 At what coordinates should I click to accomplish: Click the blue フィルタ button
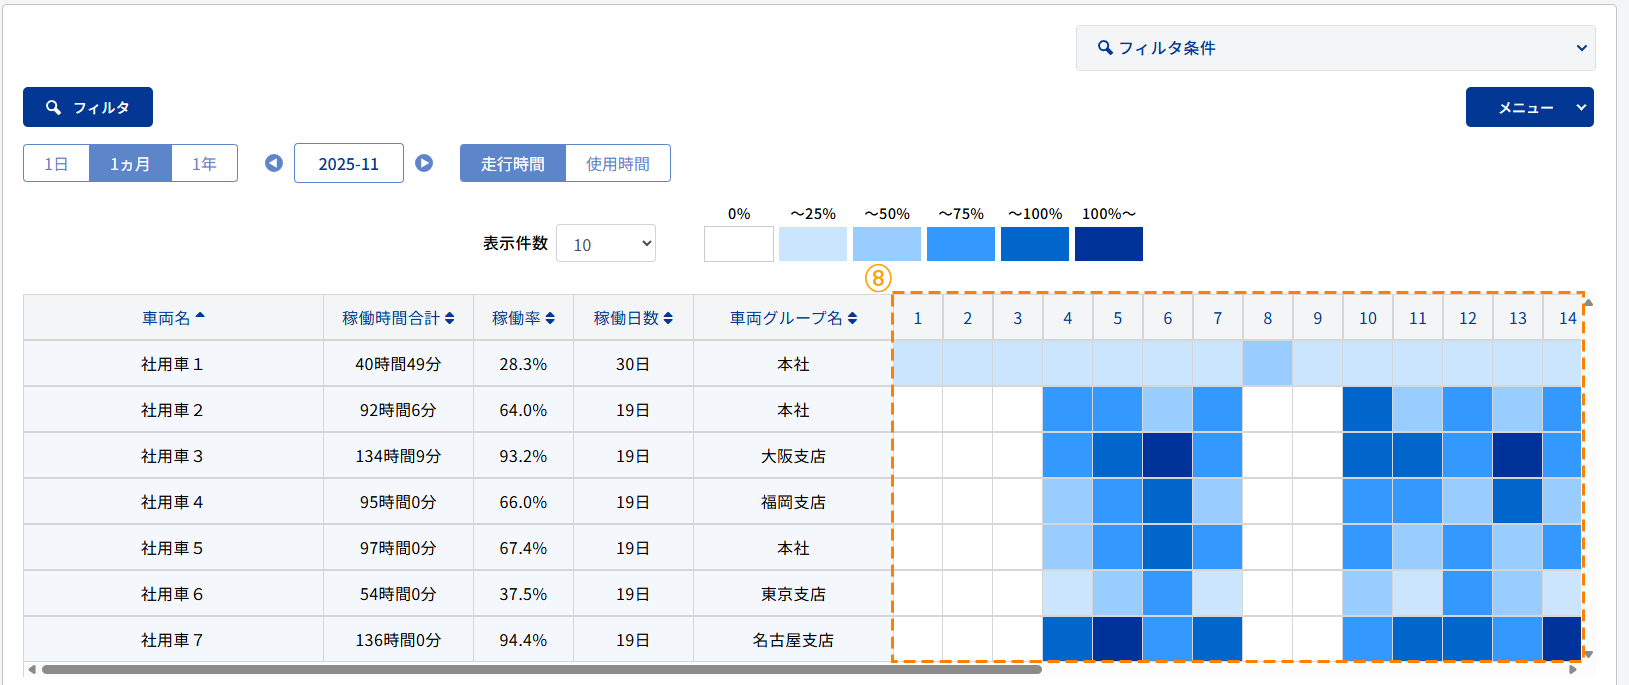point(88,107)
